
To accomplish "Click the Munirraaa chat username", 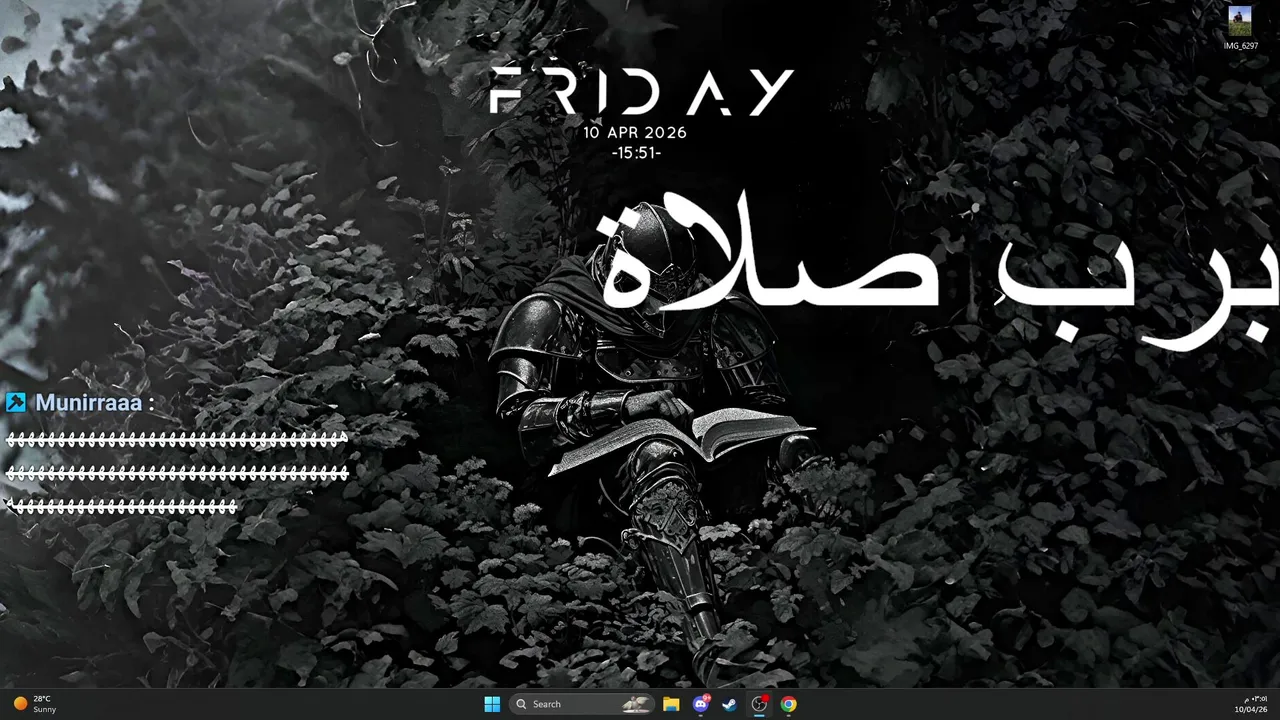I will pyautogui.click(x=89, y=403).
